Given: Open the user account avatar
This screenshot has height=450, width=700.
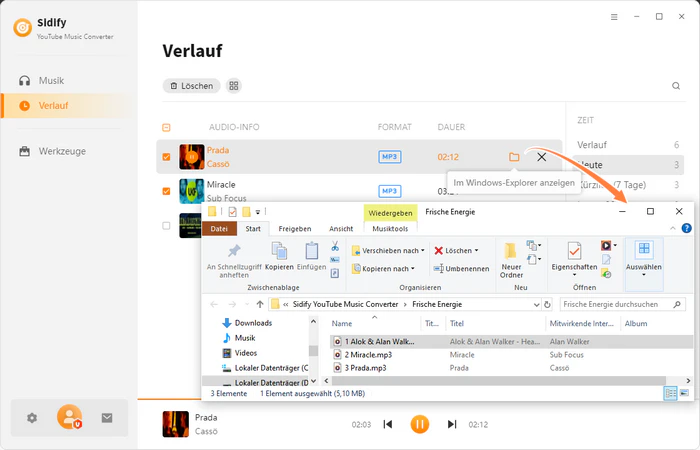Looking at the screenshot, I should point(70,417).
